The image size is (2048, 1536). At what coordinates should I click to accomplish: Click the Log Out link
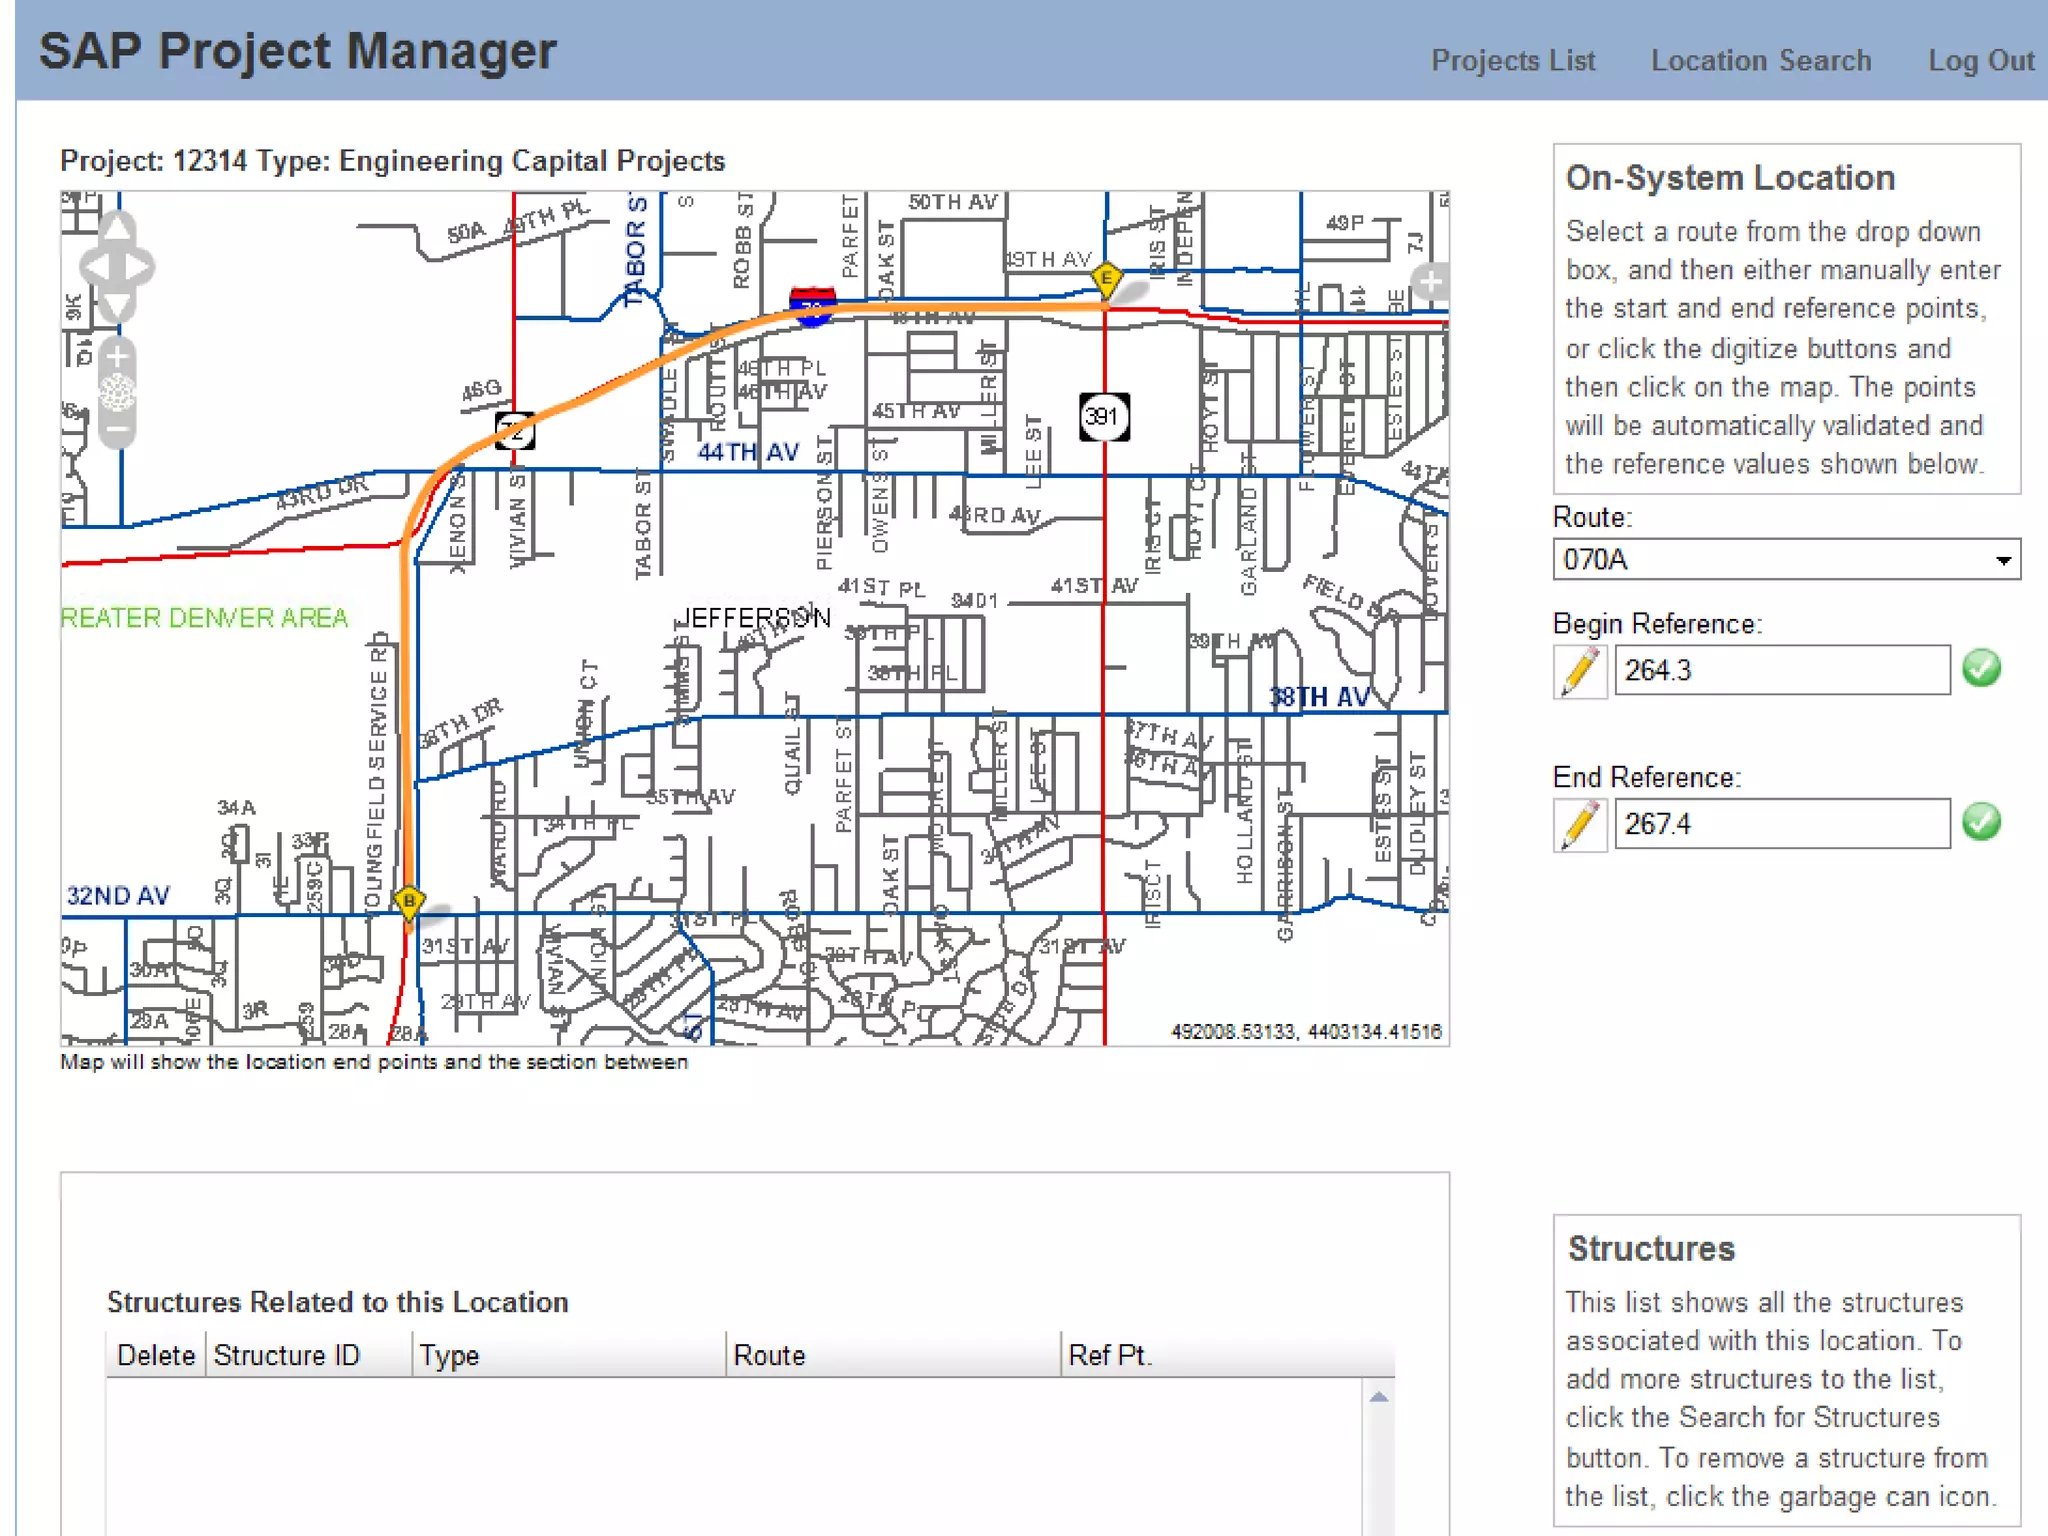[x=1980, y=61]
